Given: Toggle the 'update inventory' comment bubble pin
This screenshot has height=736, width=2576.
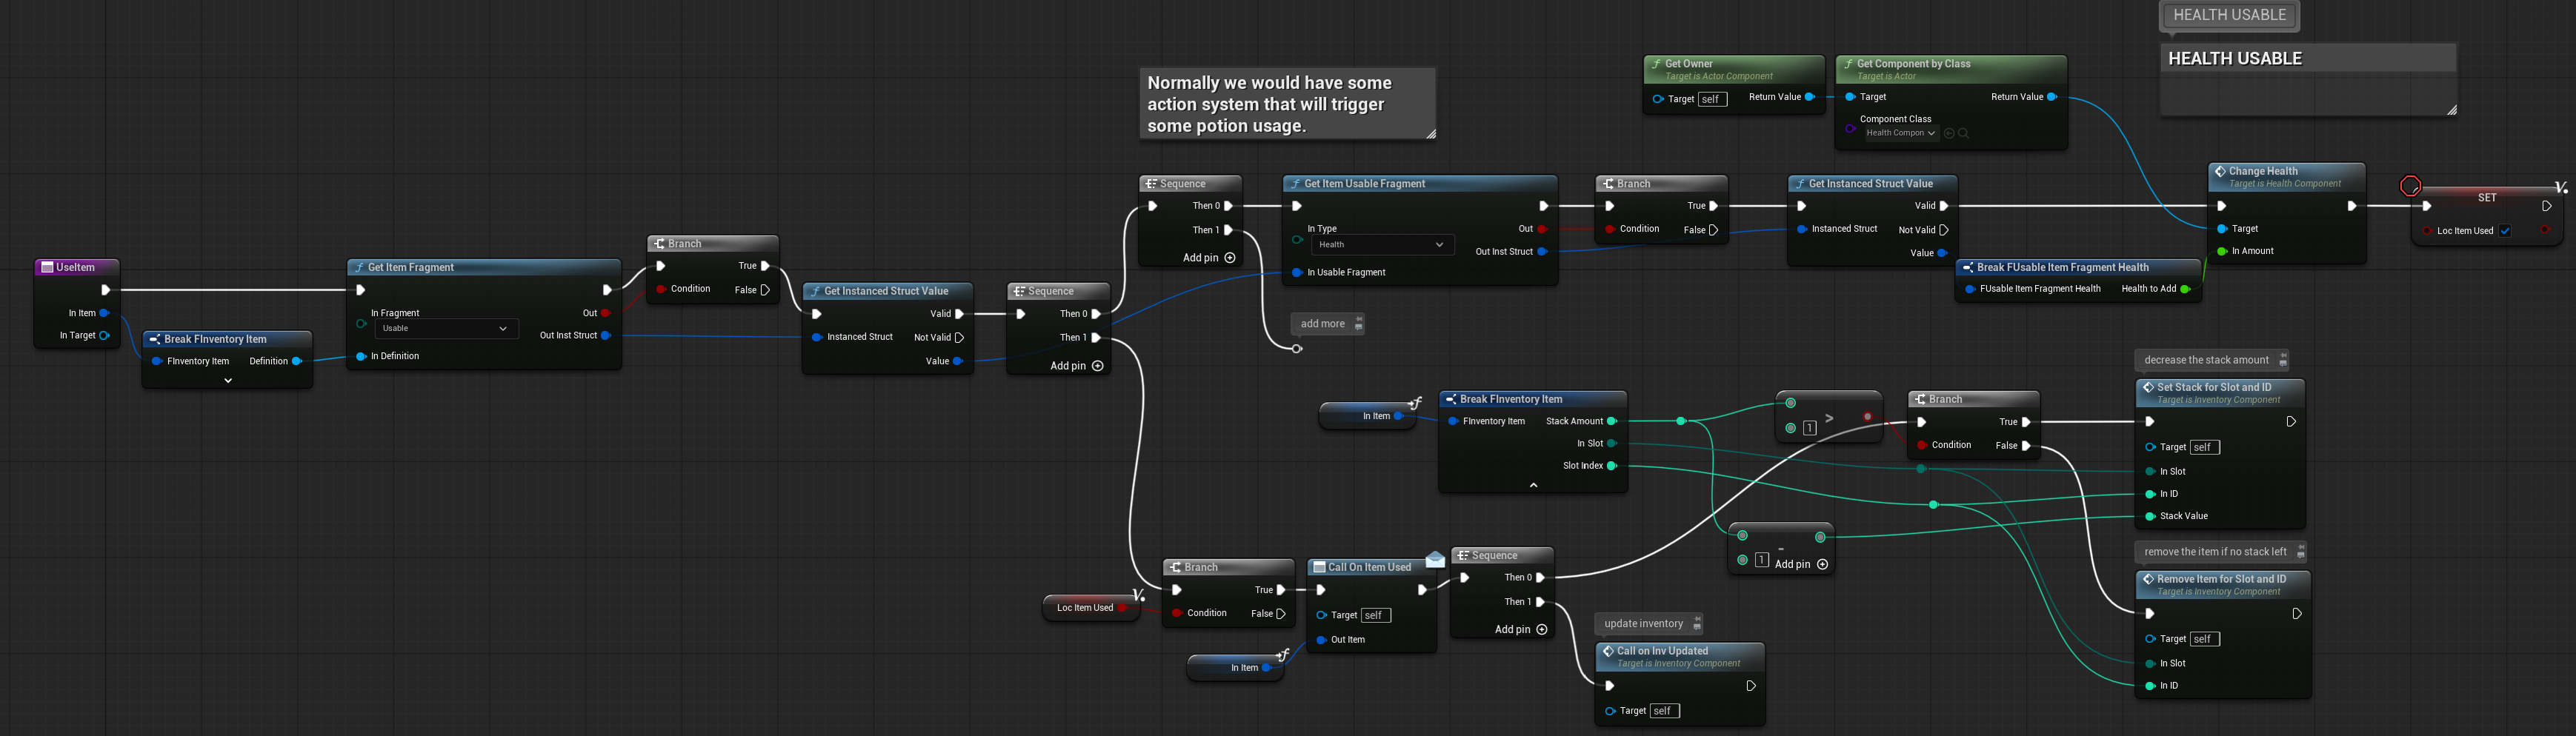Looking at the screenshot, I should 1697,624.
